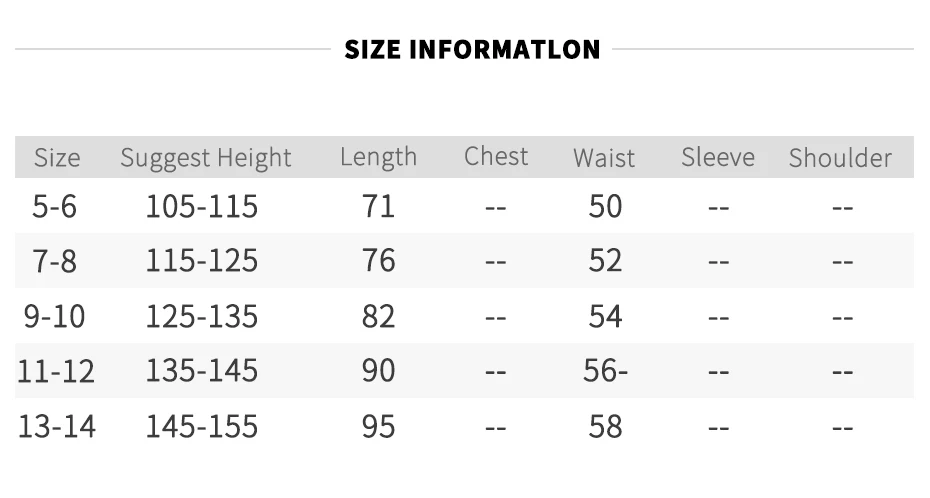This screenshot has height=498, width=930.
Task: Click the Size column header
Action: (57, 158)
